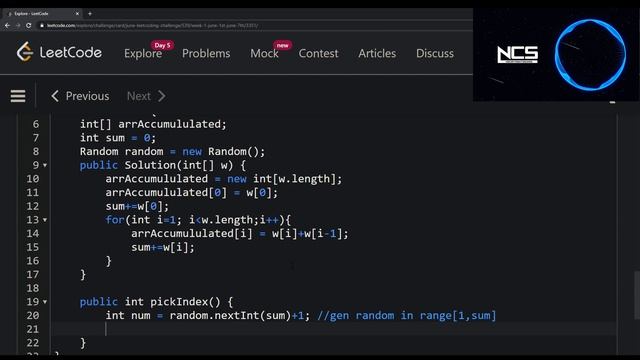Image resolution: width=640 pixels, height=360 pixels.
Task: Select the Explore - LeetCode browser tab
Action: 42,13
